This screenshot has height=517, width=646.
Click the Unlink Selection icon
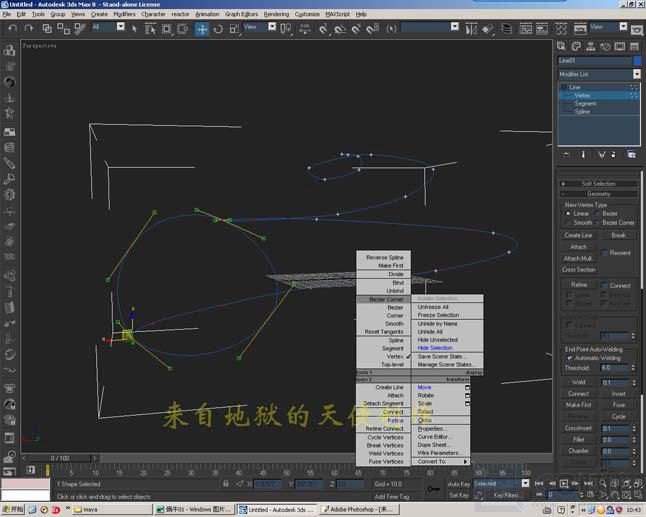(63, 28)
